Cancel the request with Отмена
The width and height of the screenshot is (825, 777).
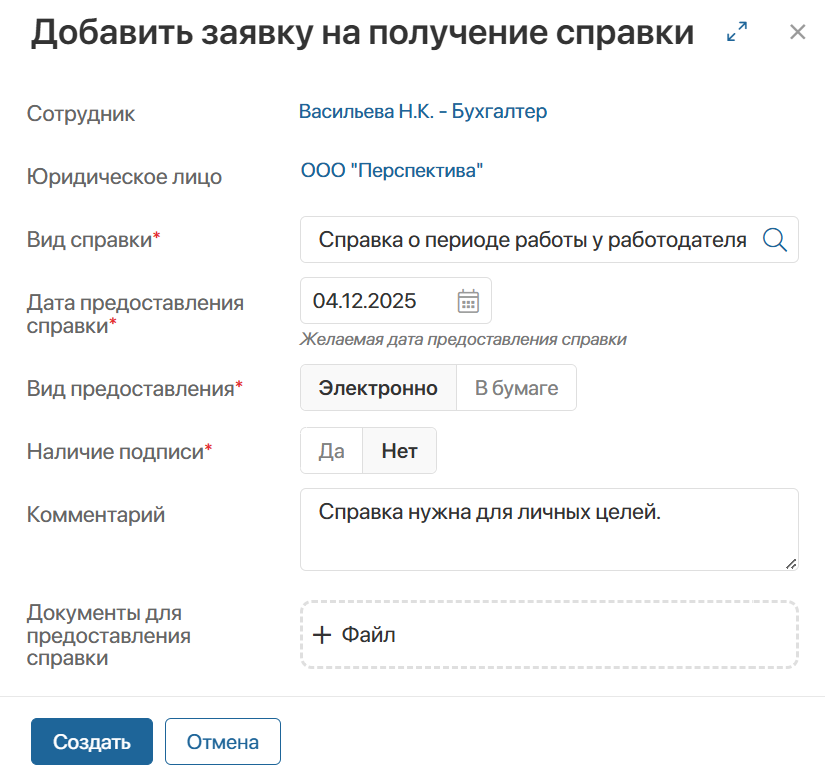click(222, 741)
